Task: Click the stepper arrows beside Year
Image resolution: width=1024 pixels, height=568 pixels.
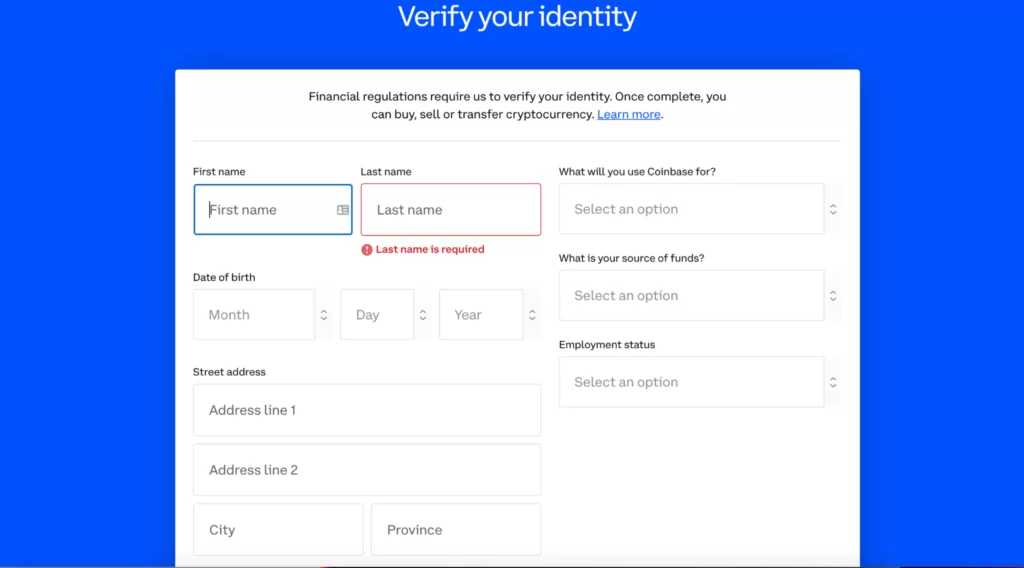Action: coord(532,315)
